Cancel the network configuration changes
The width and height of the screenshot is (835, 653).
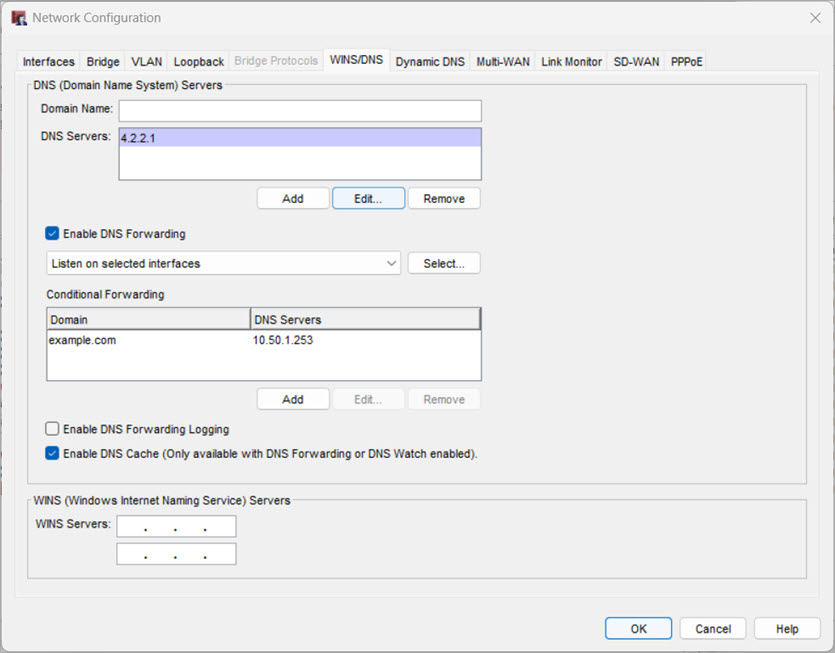coord(713,628)
